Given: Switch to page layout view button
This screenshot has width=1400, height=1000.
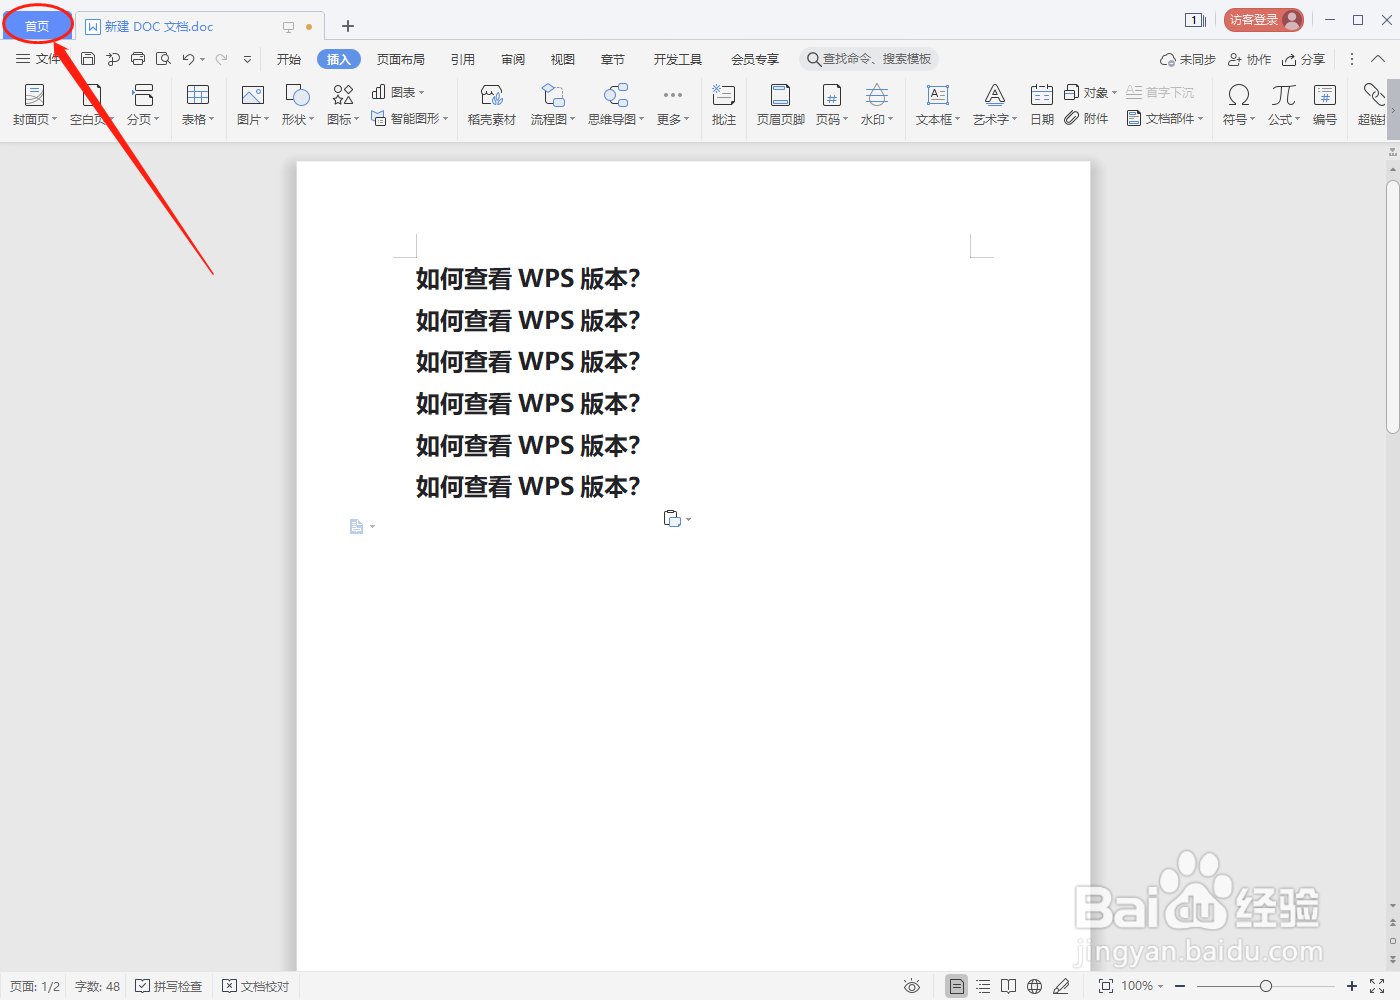Looking at the screenshot, I should click(x=957, y=986).
